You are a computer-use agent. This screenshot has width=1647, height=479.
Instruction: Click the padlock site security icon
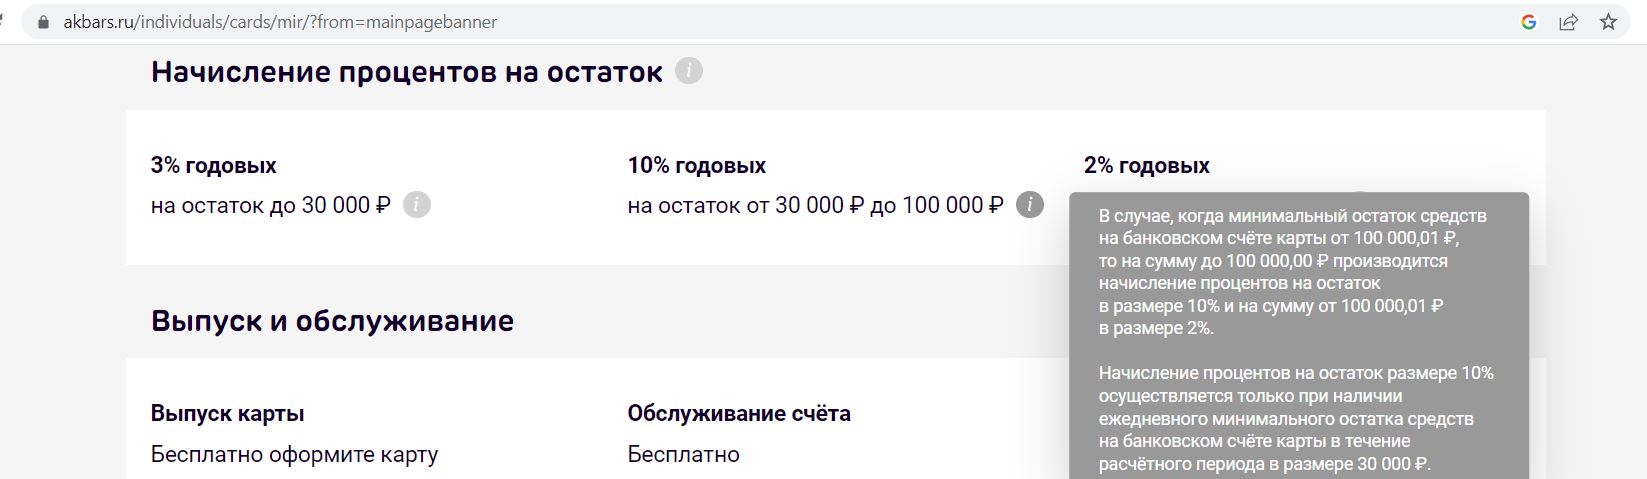[x=42, y=21]
